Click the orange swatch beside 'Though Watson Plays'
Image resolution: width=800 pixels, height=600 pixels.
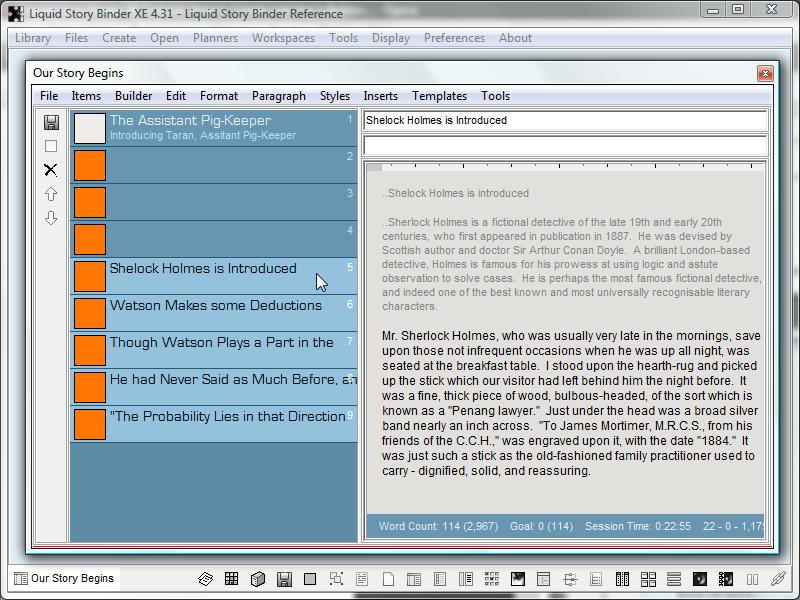90,350
